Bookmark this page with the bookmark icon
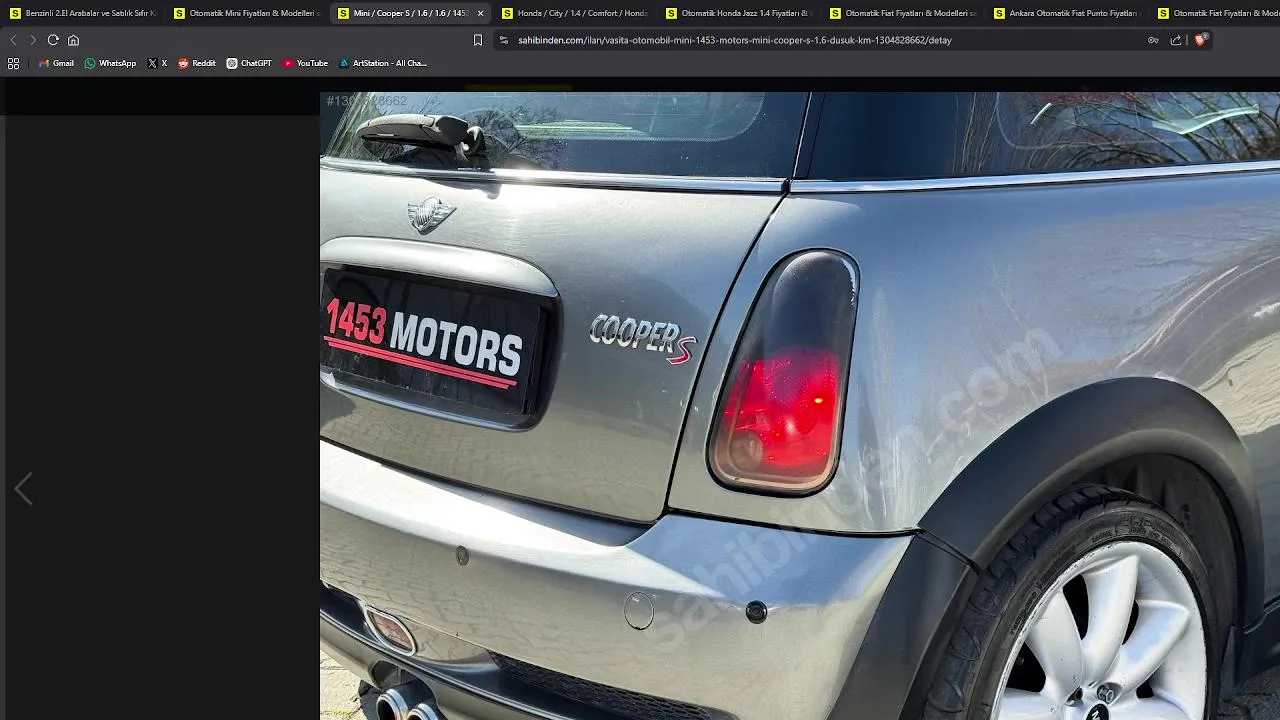 click(x=478, y=40)
